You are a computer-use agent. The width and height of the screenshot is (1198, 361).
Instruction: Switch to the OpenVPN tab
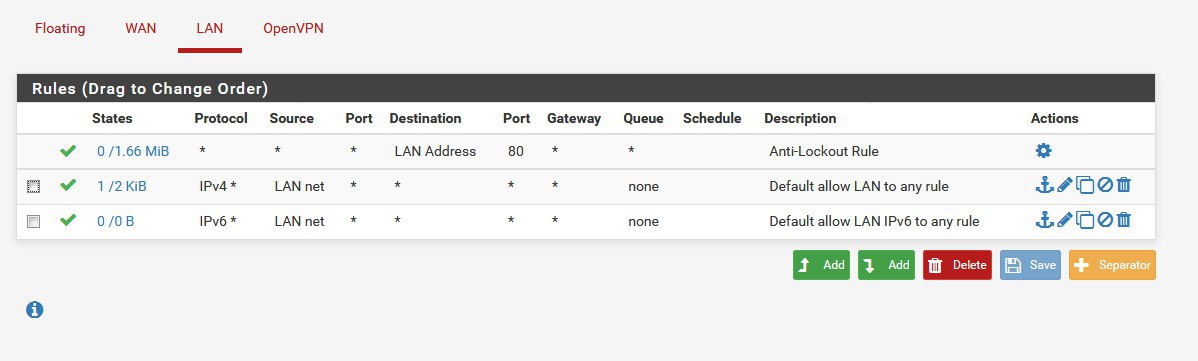pyautogui.click(x=293, y=28)
